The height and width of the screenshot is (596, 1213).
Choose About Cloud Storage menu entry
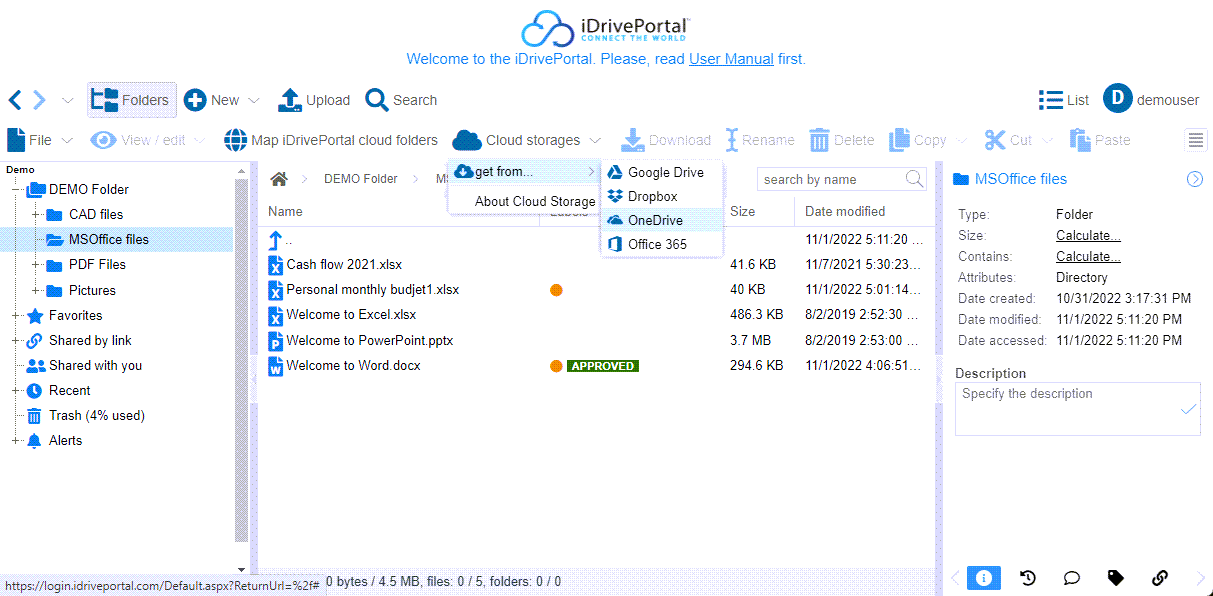pos(534,201)
